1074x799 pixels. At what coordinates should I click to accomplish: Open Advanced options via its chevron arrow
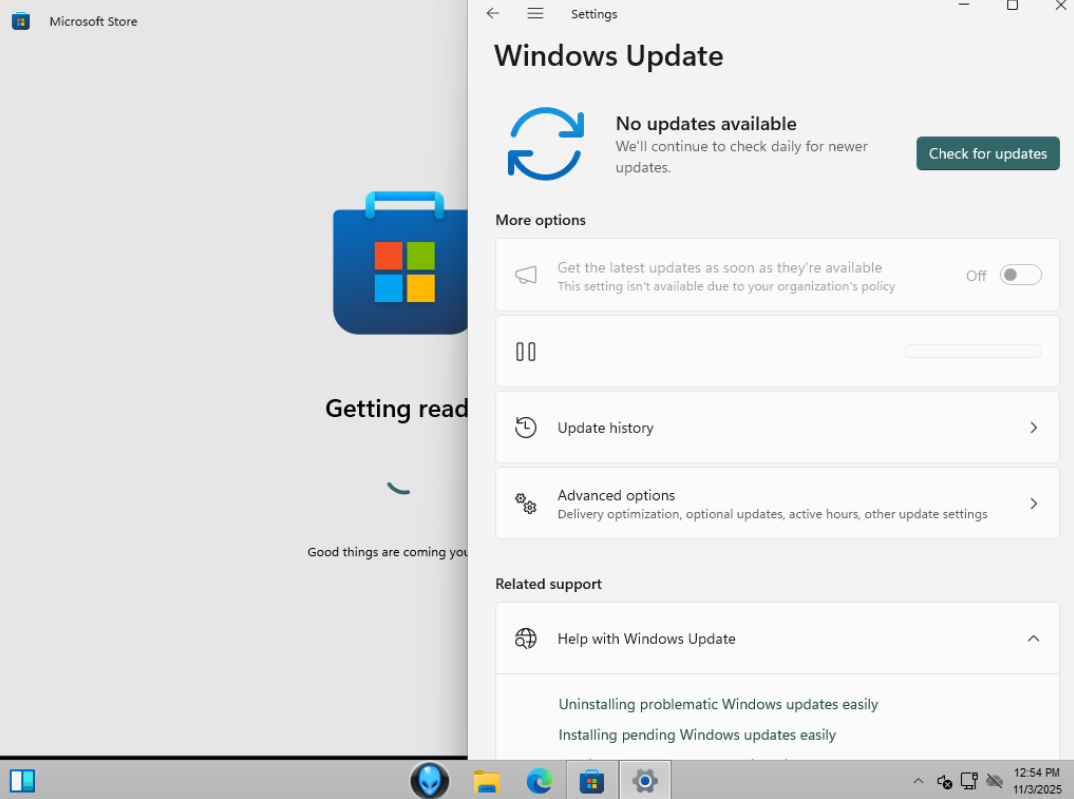coord(1033,503)
